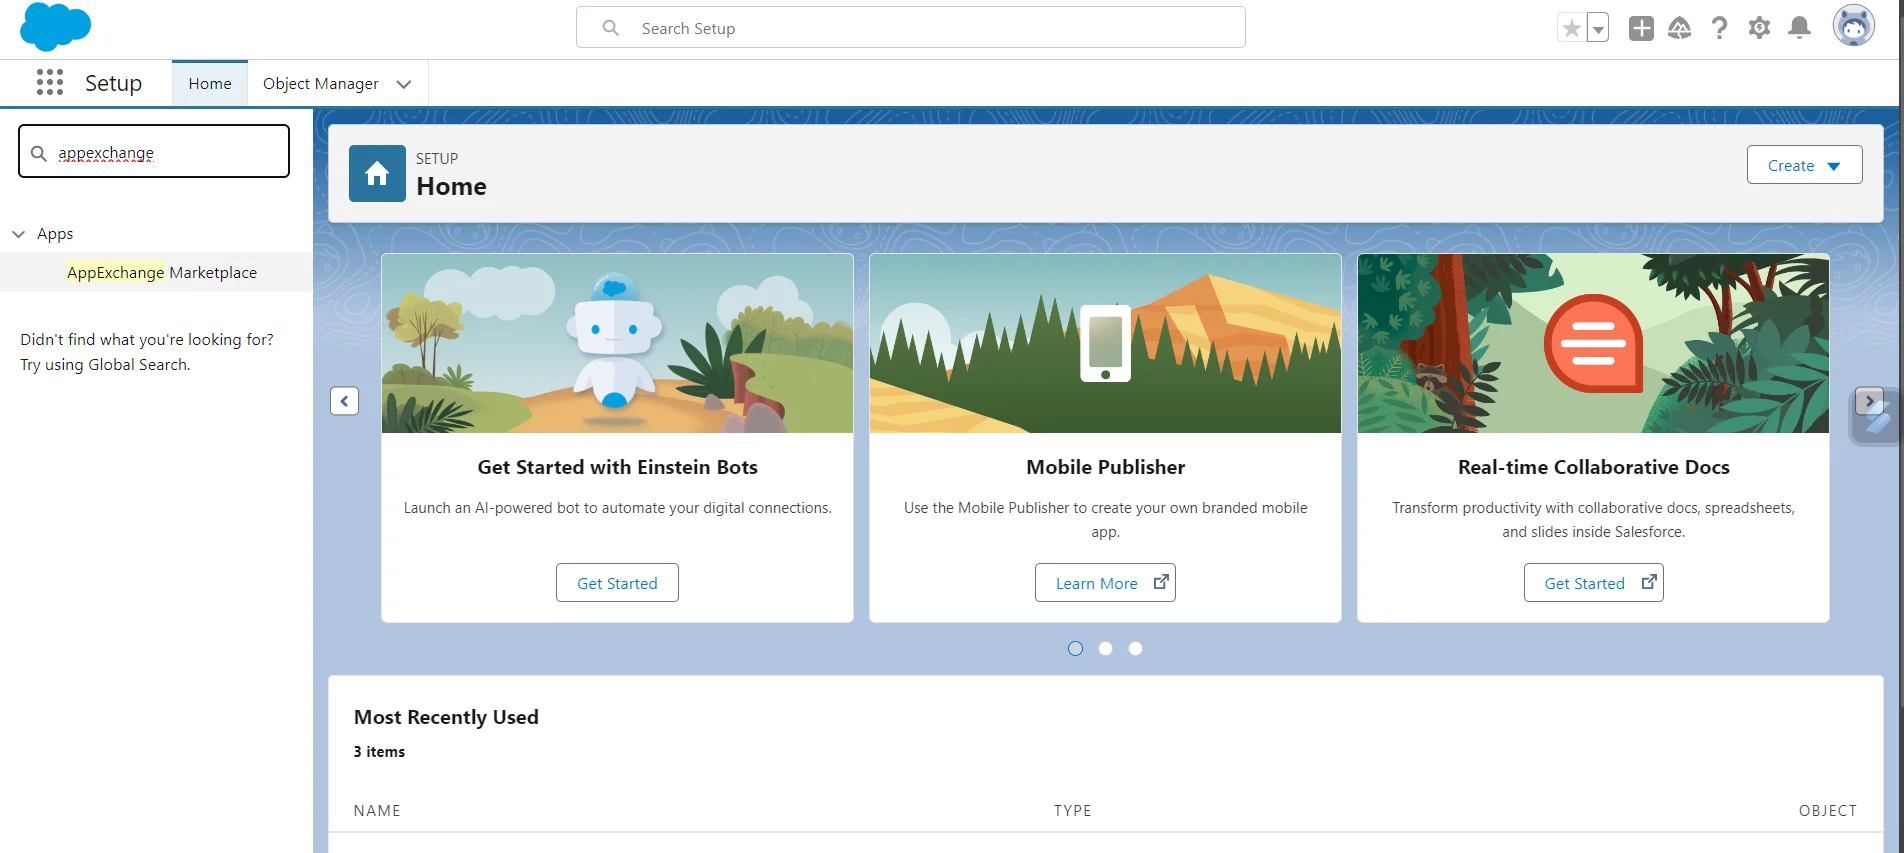Open the Setup gear icon
The width and height of the screenshot is (1904, 853).
[1759, 28]
